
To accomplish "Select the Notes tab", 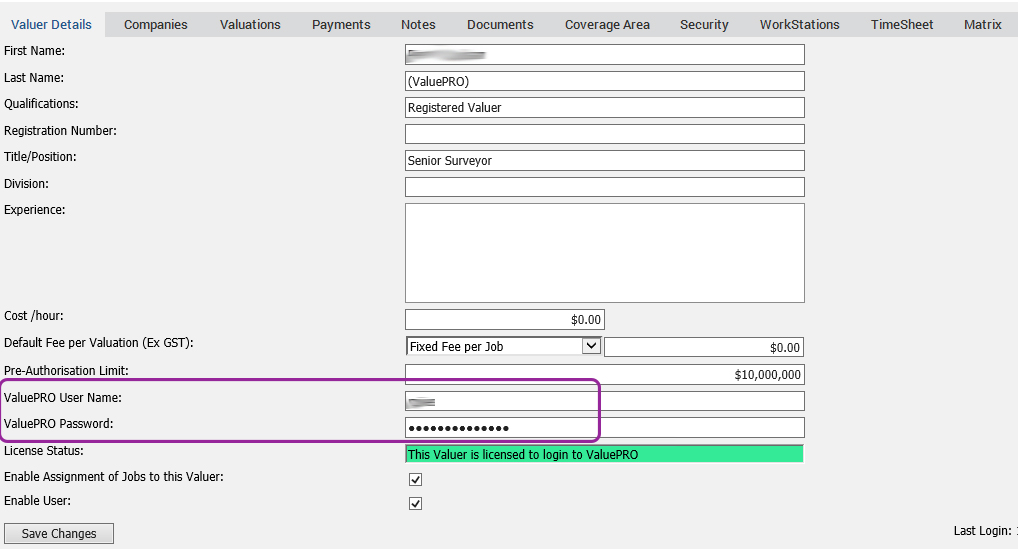I will (x=418, y=25).
